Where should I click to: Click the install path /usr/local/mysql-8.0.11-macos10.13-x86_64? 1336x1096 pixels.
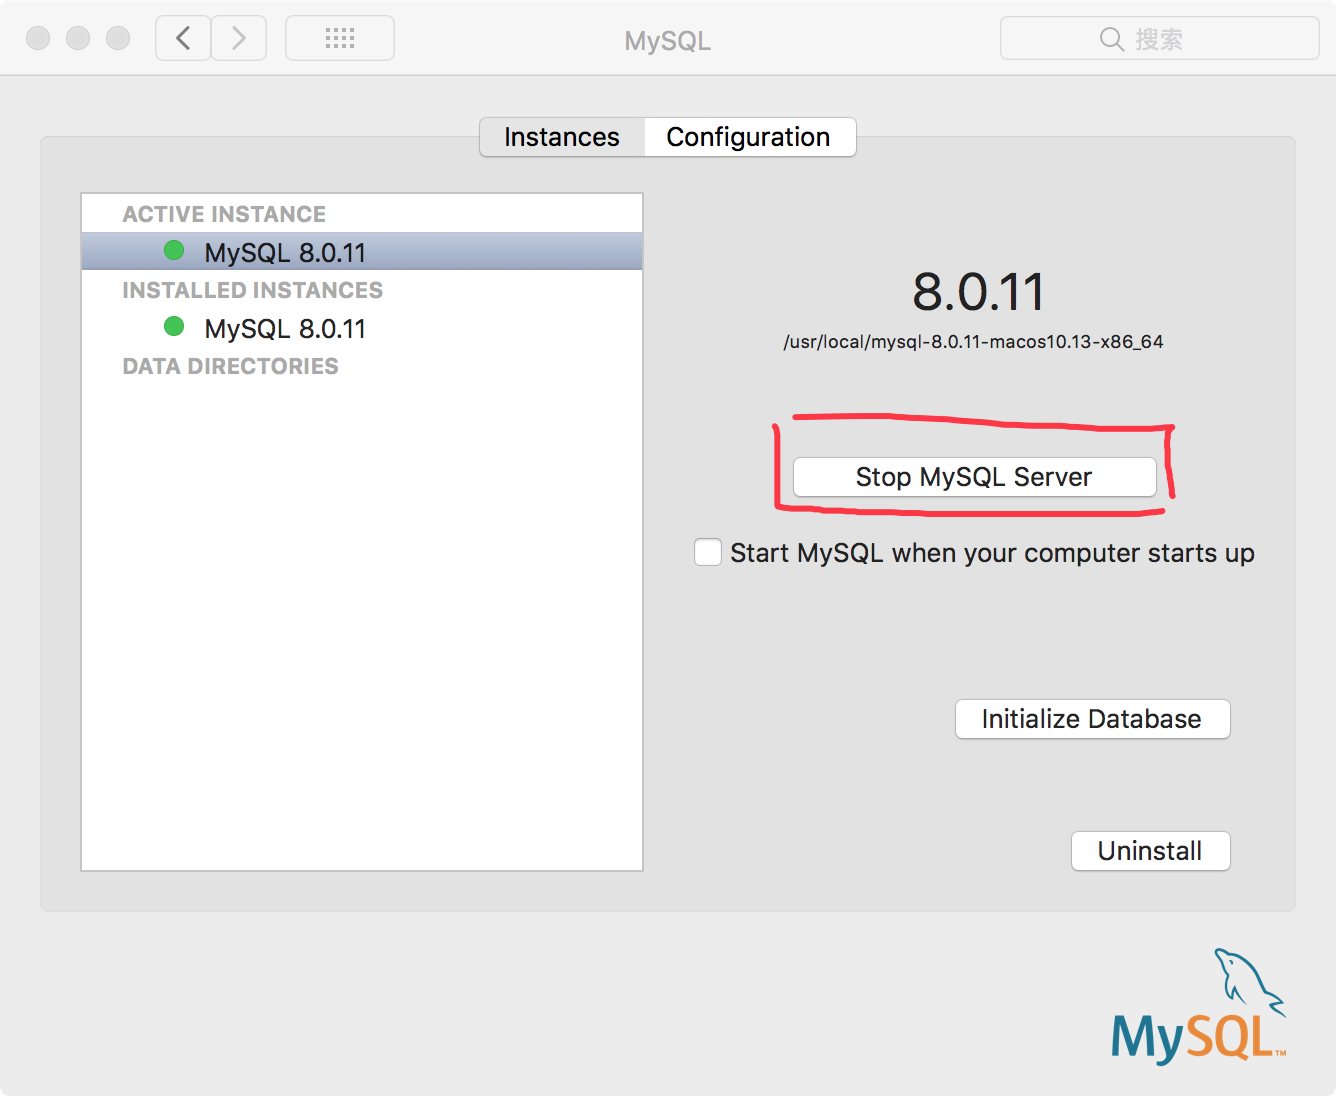click(x=973, y=342)
